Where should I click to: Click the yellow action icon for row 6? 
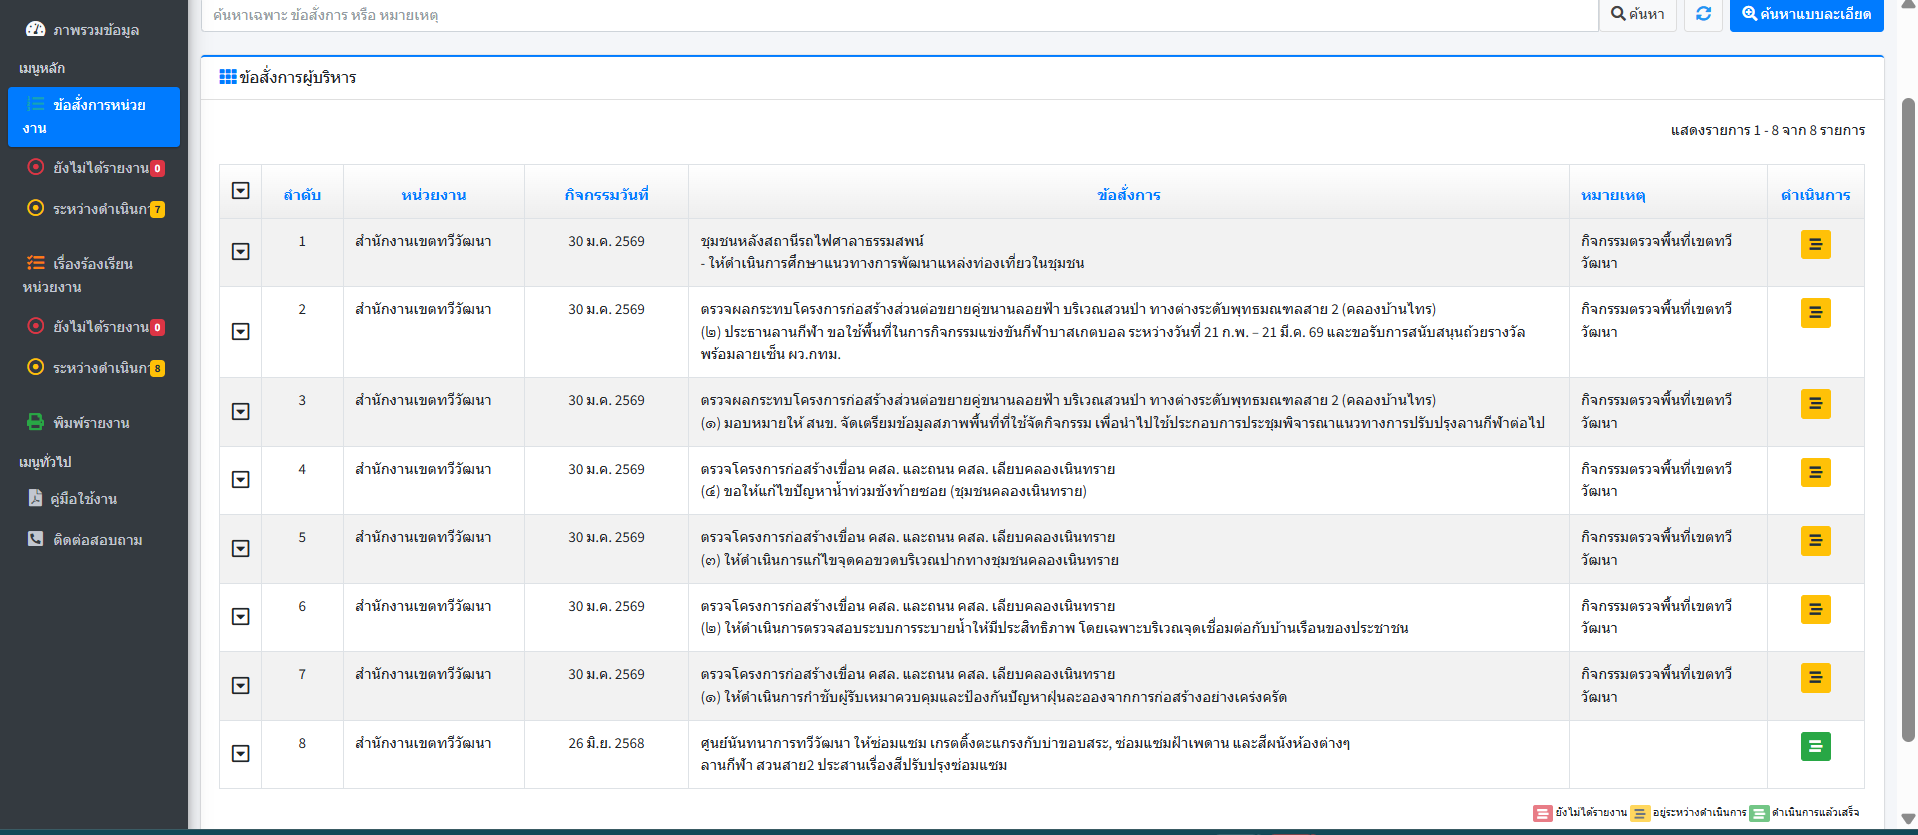(x=1815, y=609)
